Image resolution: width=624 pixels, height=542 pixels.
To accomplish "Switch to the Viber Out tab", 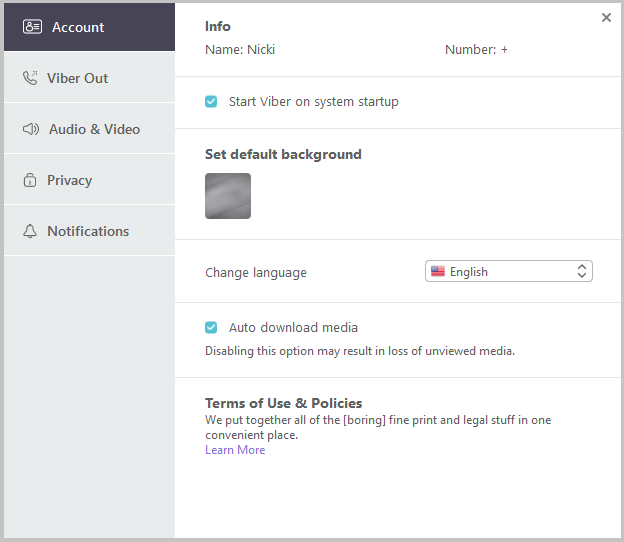I will coord(77,78).
